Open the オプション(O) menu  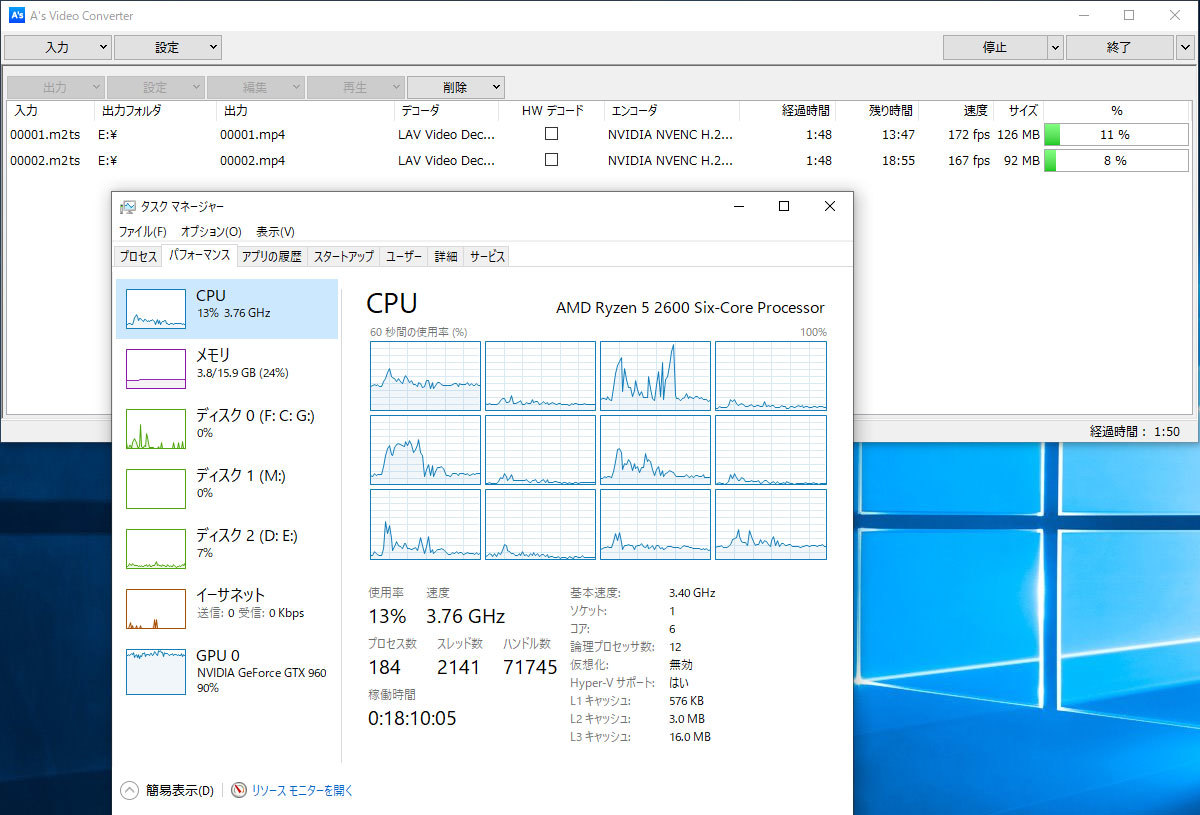tap(211, 231)
